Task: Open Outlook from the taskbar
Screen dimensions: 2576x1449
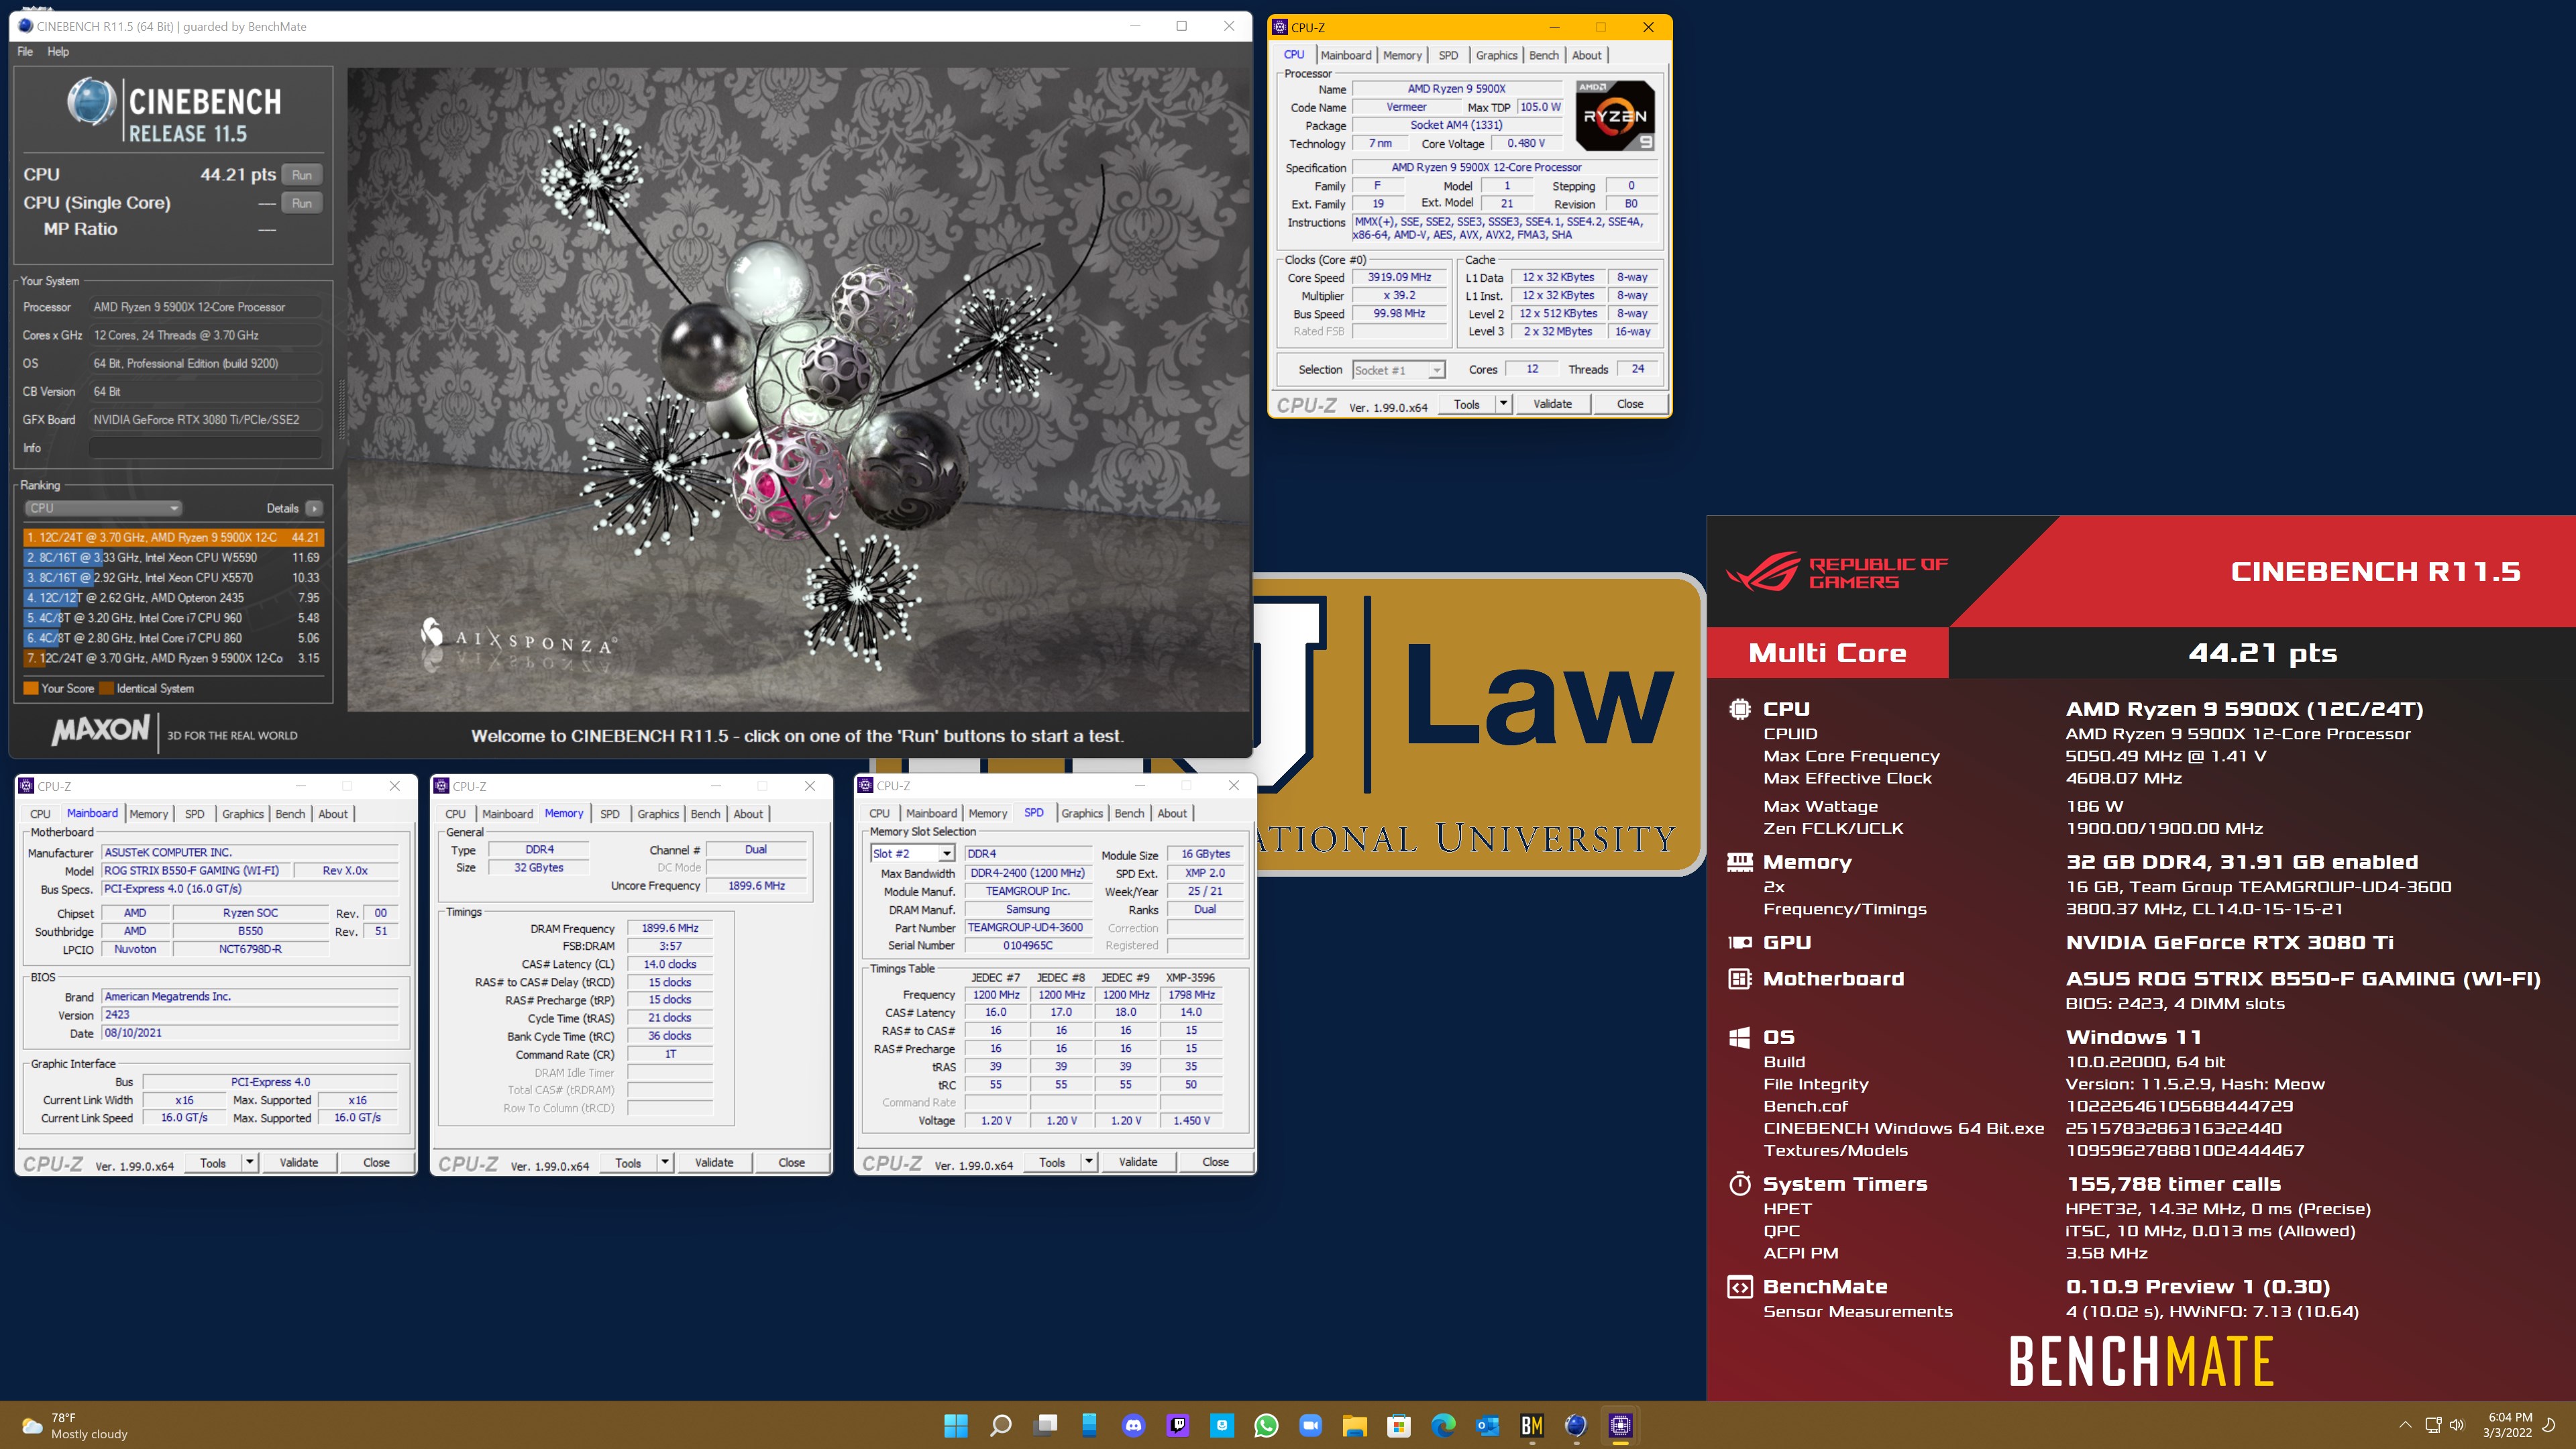Action: click(1487, 1425)
